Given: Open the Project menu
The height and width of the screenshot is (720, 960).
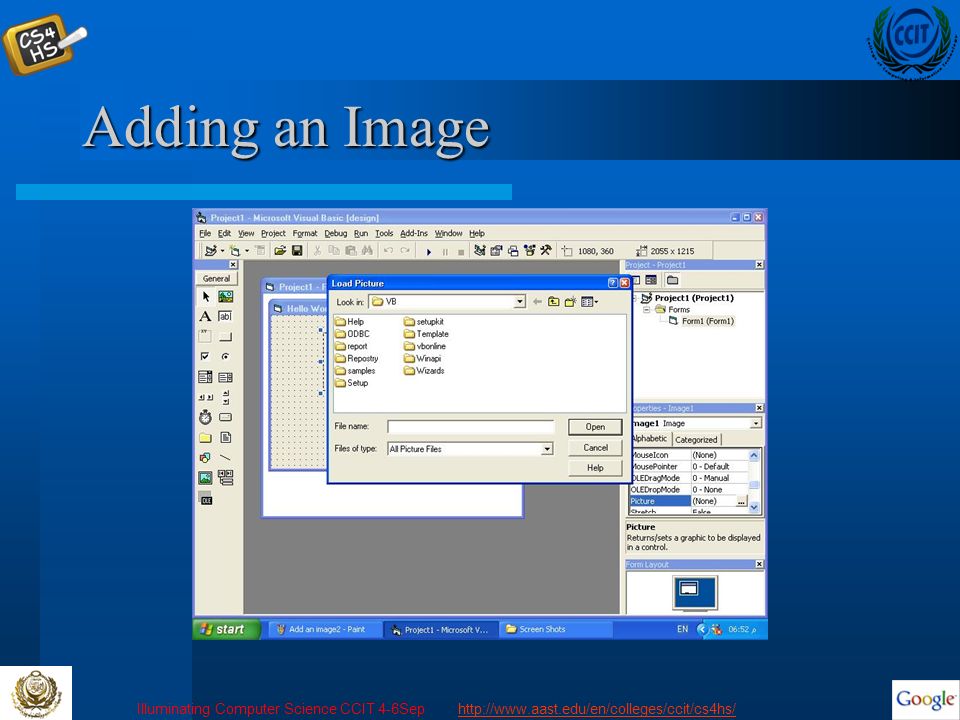Looking at the screenshot, I should (x=273, y=233).
